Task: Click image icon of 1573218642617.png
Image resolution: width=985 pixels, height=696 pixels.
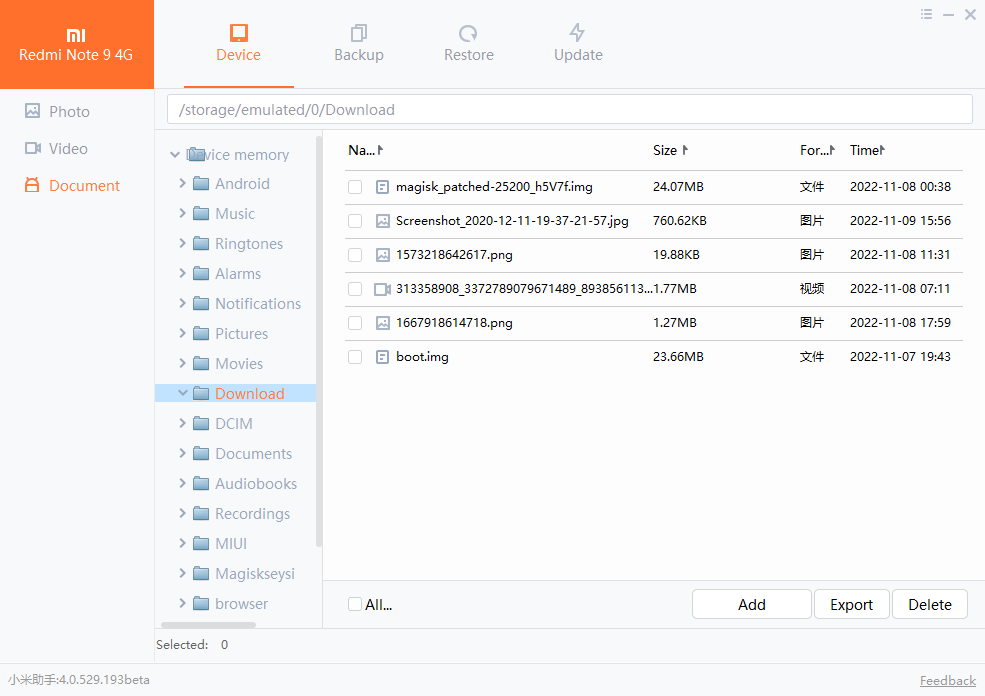Action: [382, 254]
